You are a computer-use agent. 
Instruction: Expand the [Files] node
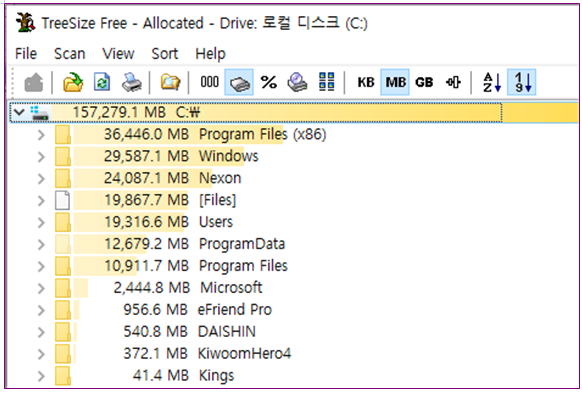pos(41,200)
